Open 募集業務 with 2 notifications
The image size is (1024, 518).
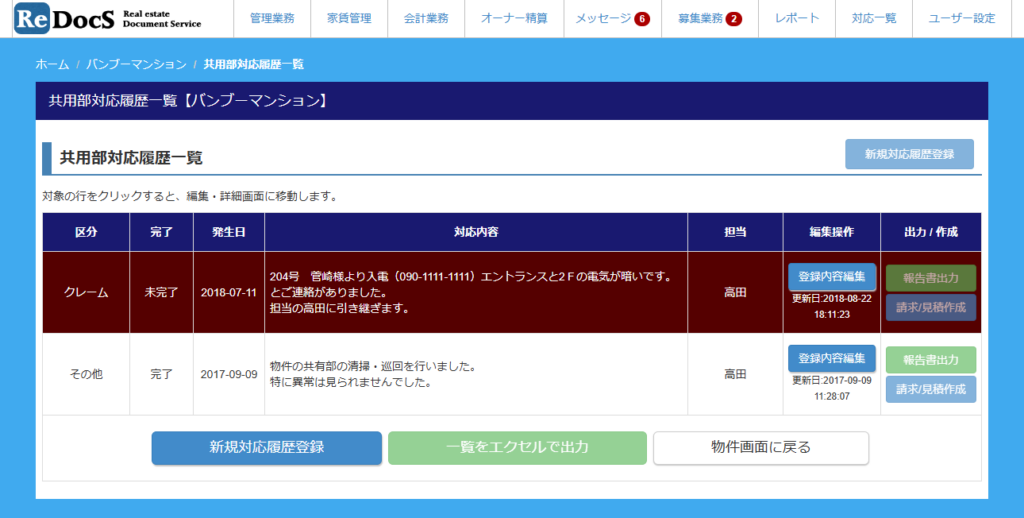pyautogui.click(x=709, y=19)
